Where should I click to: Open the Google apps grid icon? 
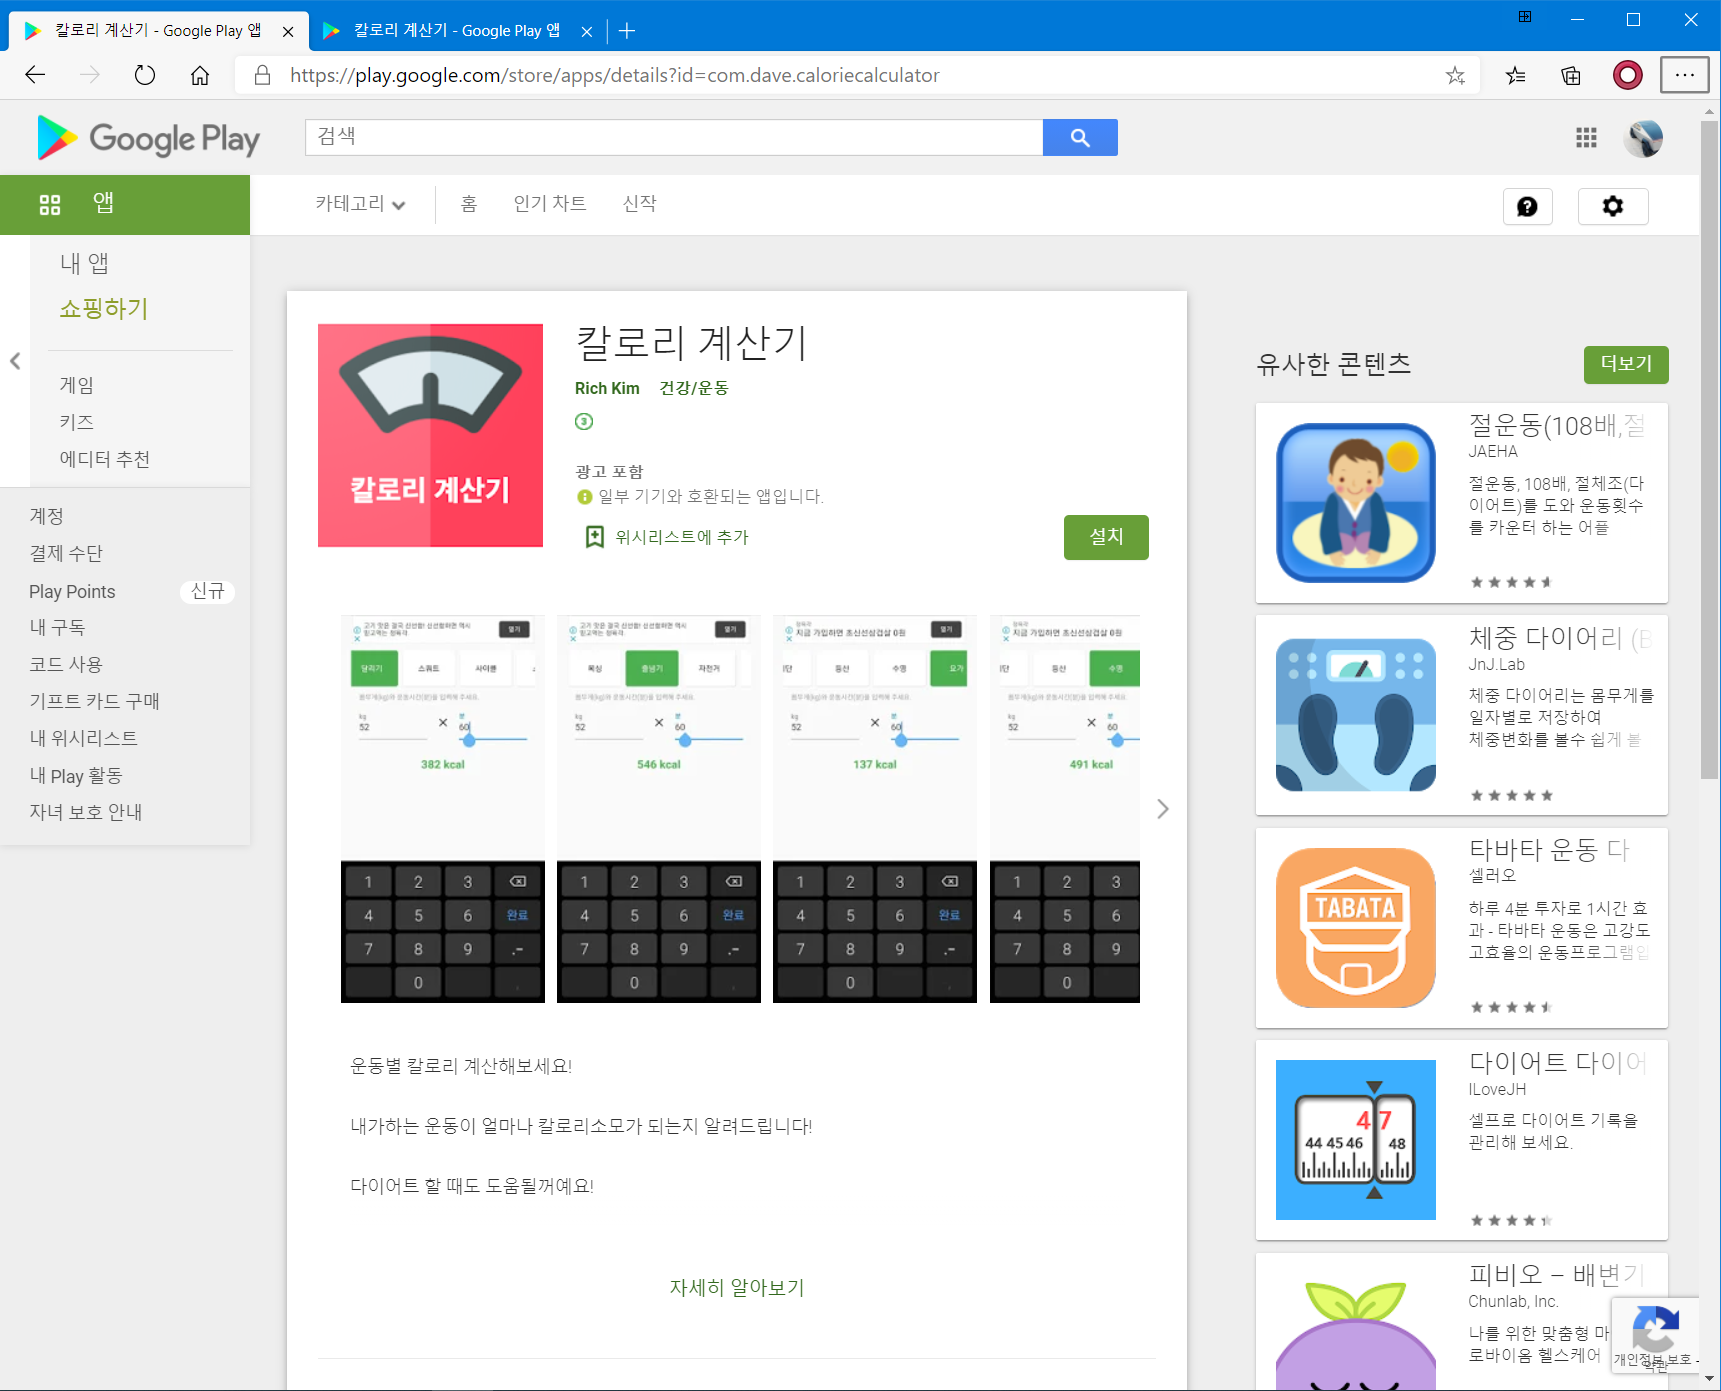(1586, 138)
